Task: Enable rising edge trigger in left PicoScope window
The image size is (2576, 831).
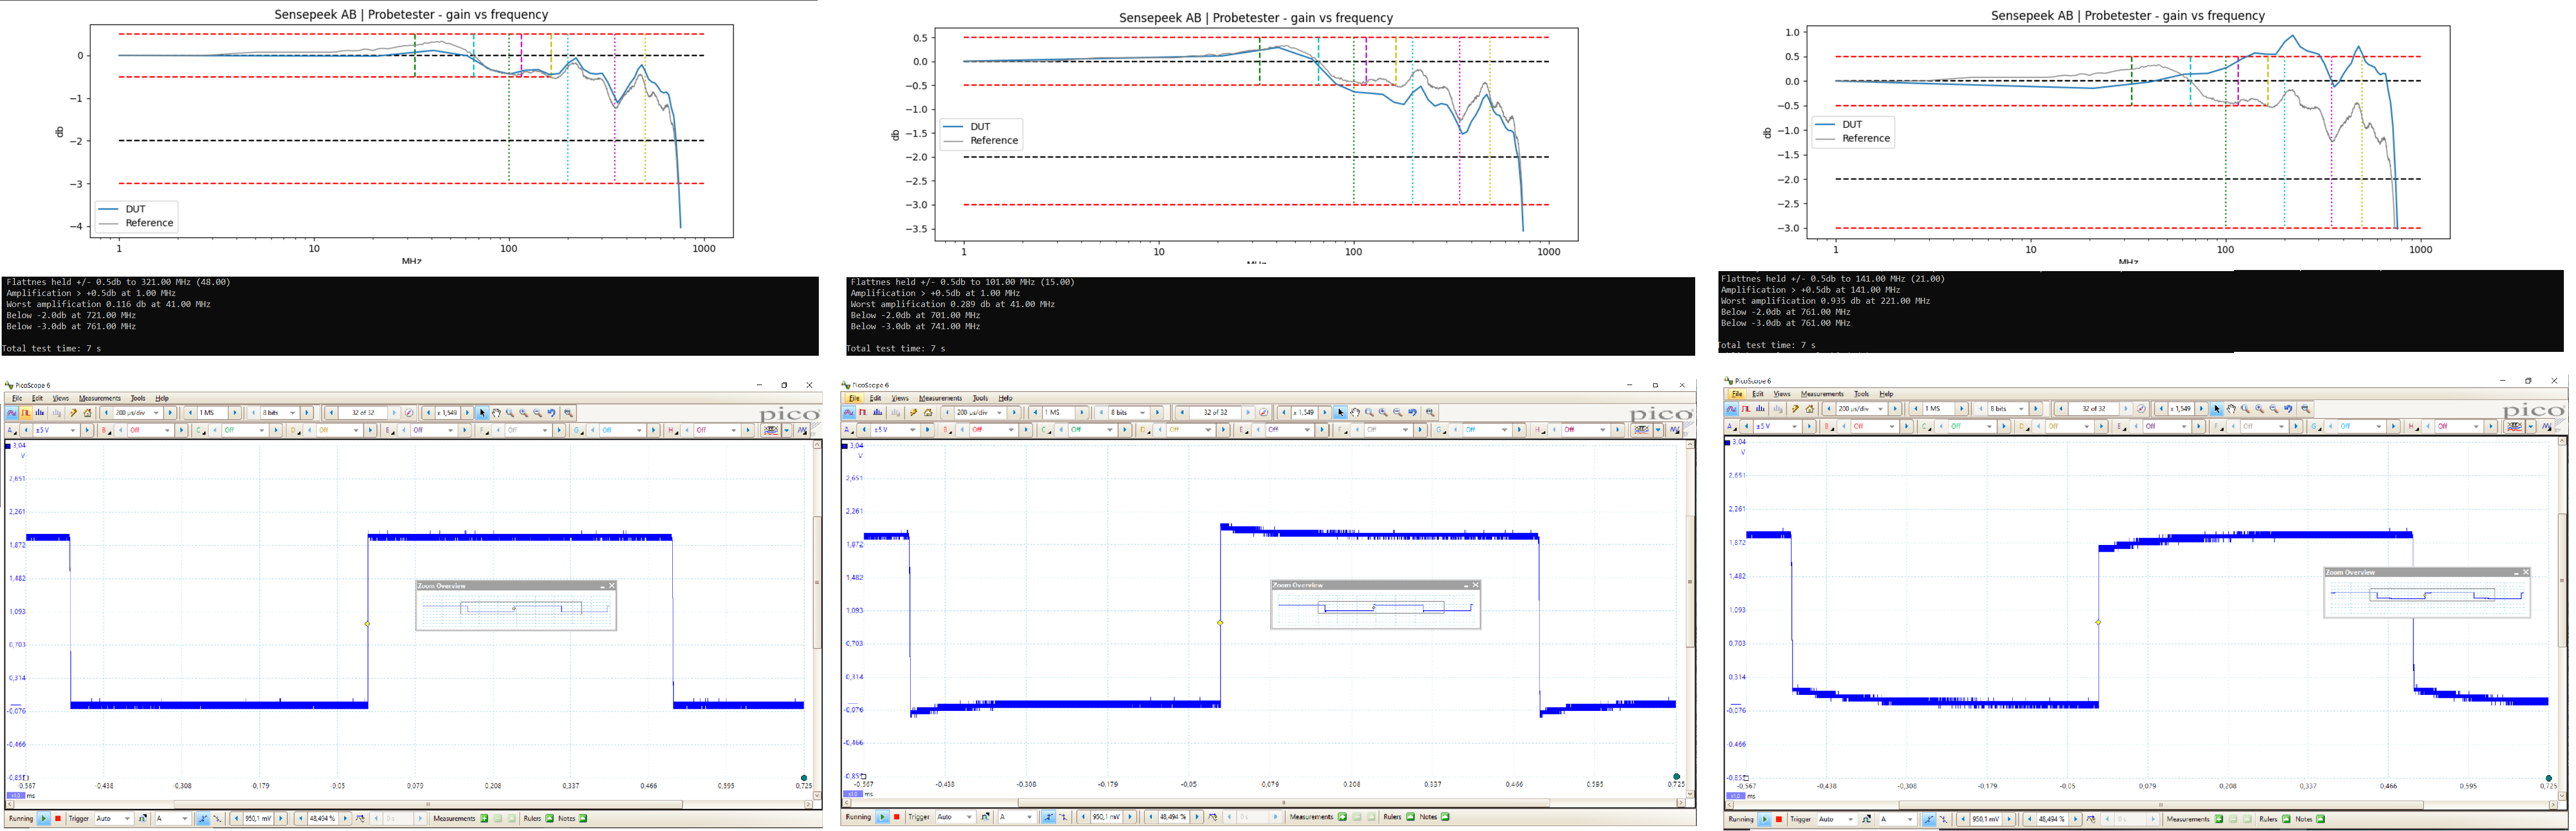Action: tap(203, 819)
